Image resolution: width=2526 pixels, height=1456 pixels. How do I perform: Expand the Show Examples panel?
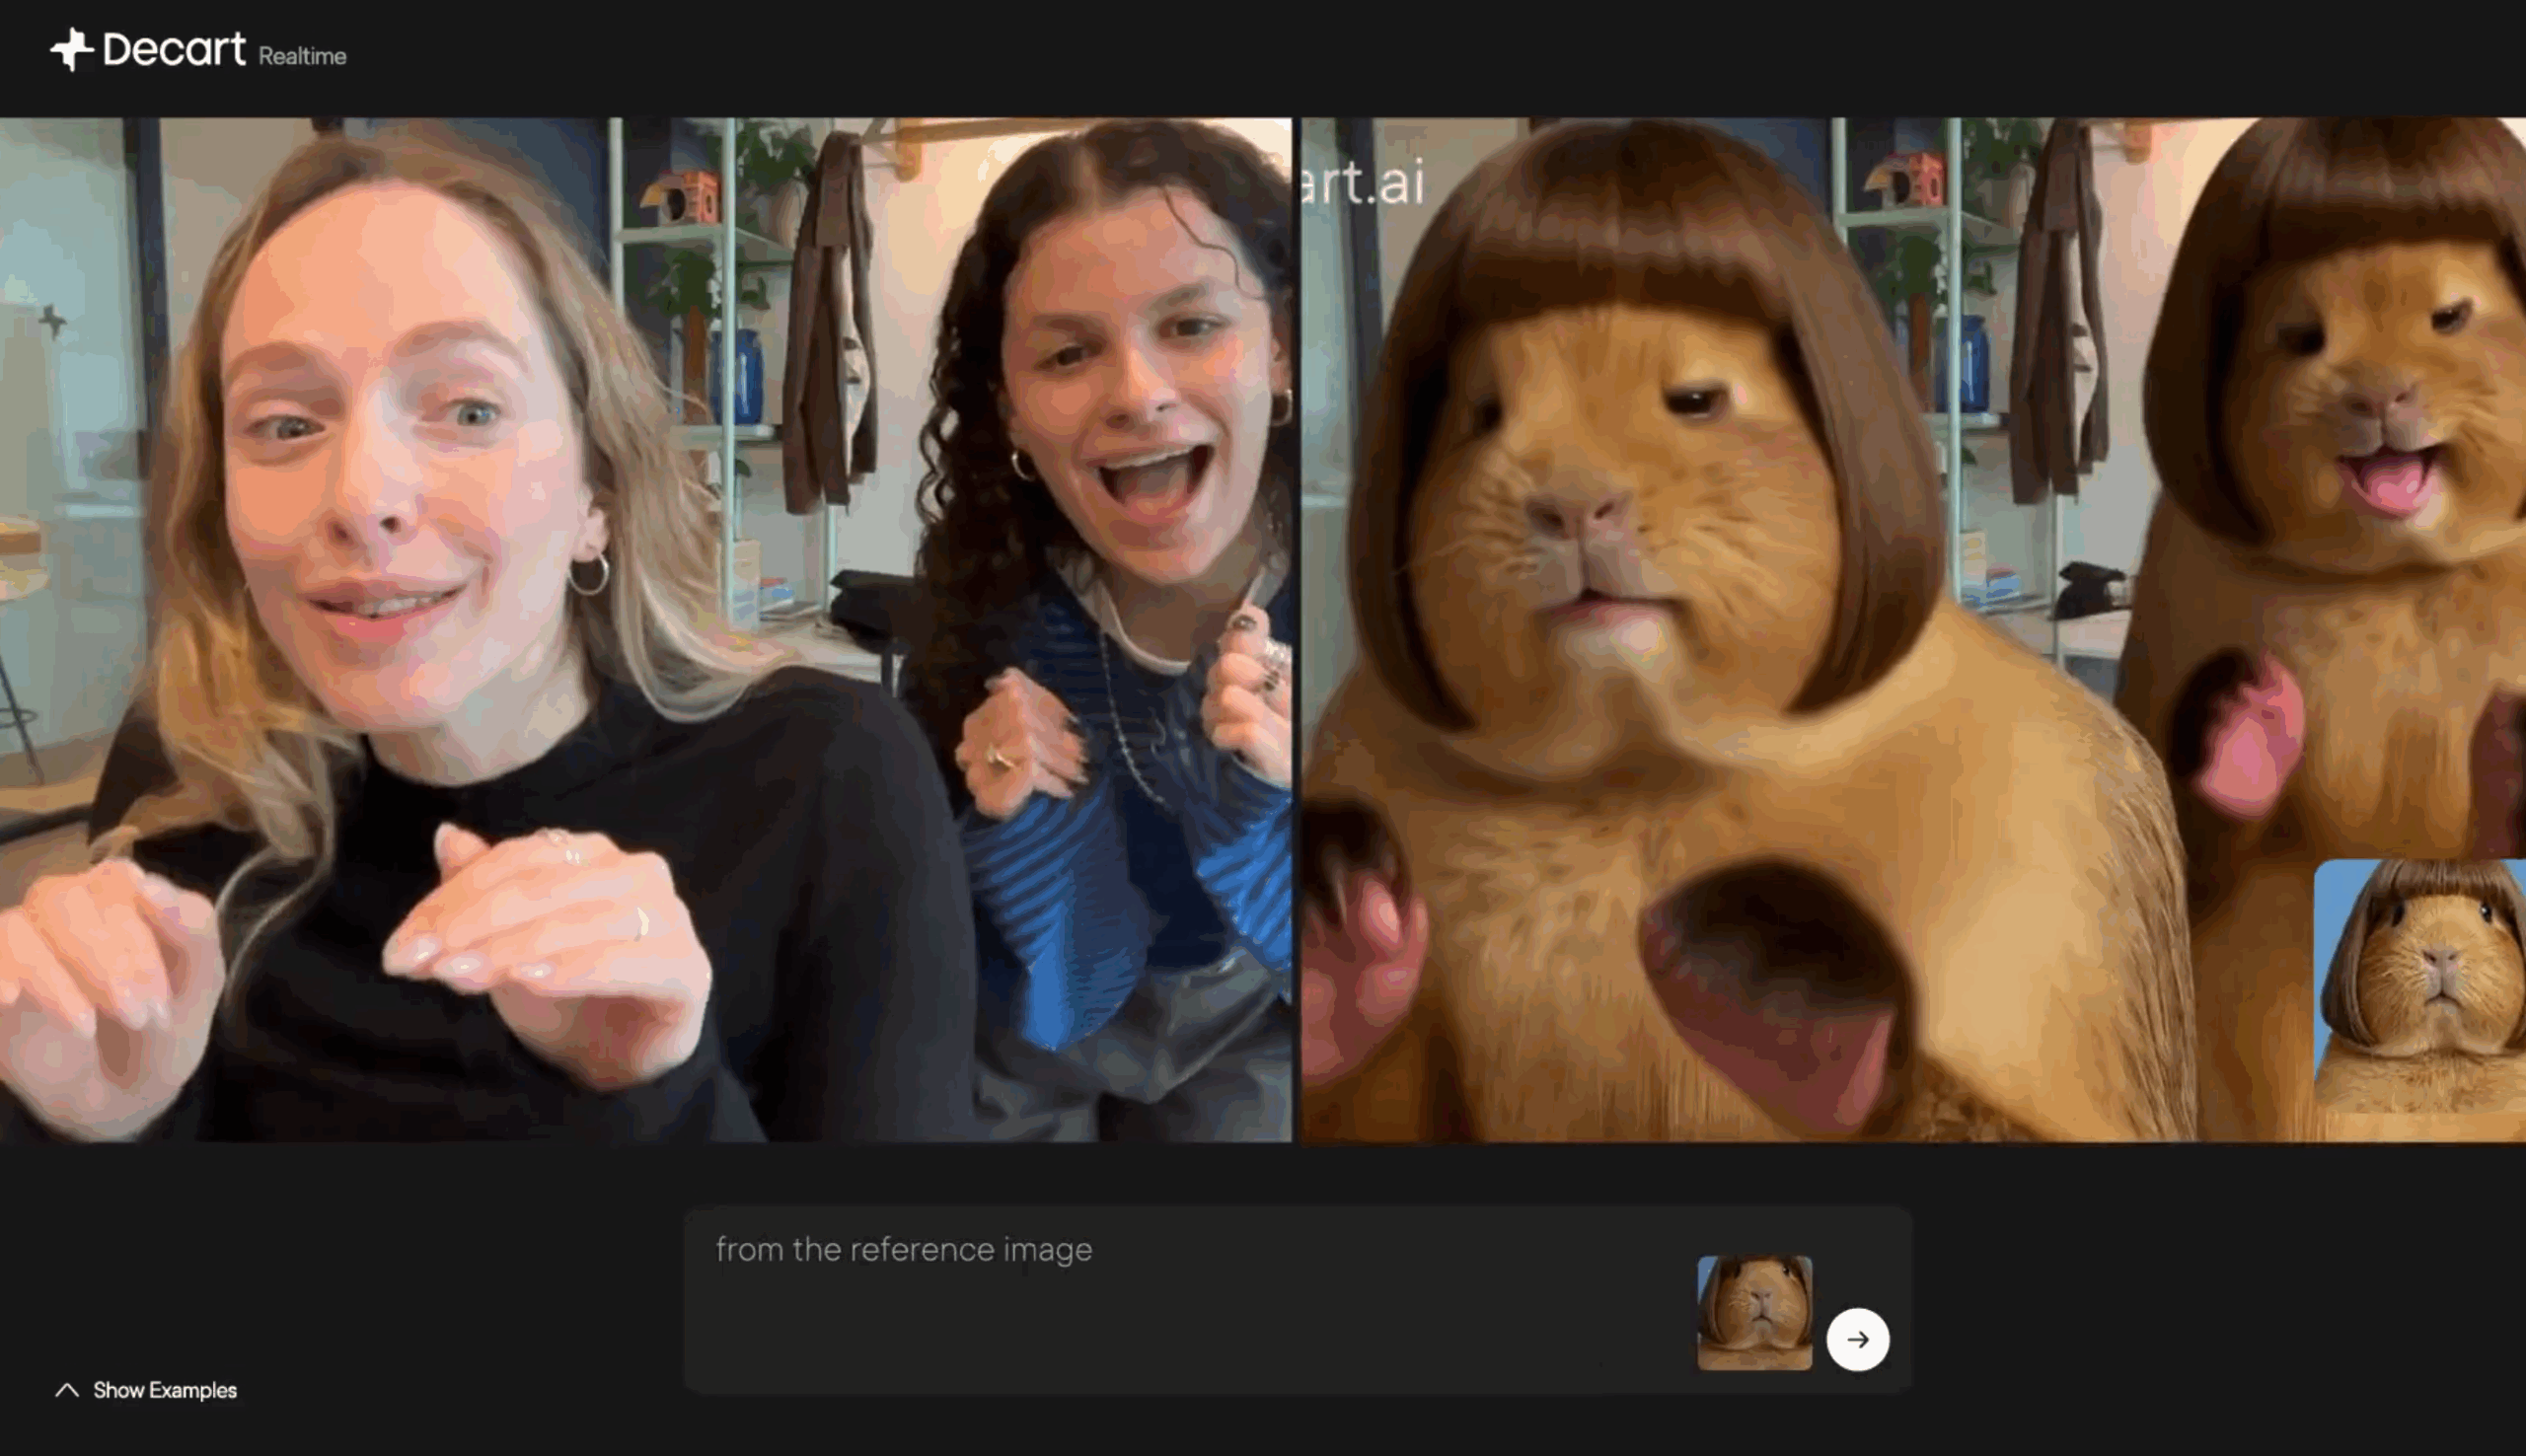pos(164,1390)
